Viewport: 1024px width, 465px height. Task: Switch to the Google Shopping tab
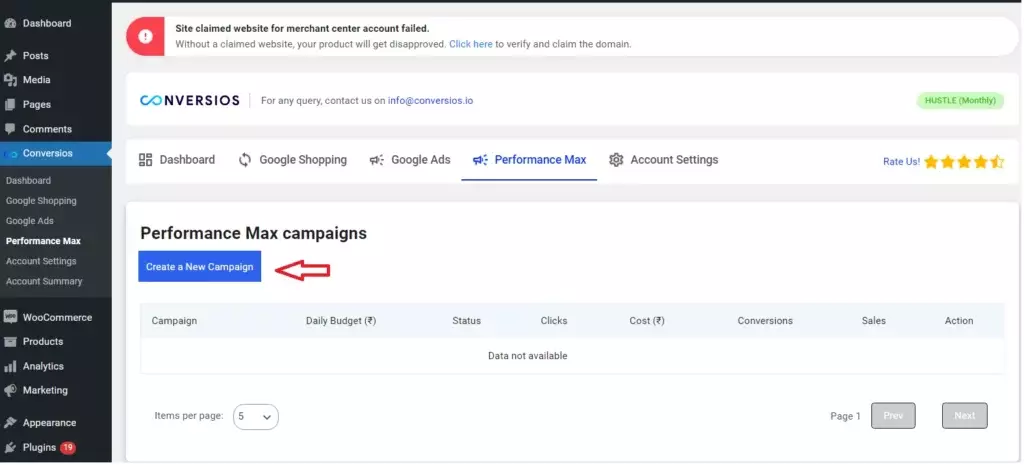click(x=293, y=160)
